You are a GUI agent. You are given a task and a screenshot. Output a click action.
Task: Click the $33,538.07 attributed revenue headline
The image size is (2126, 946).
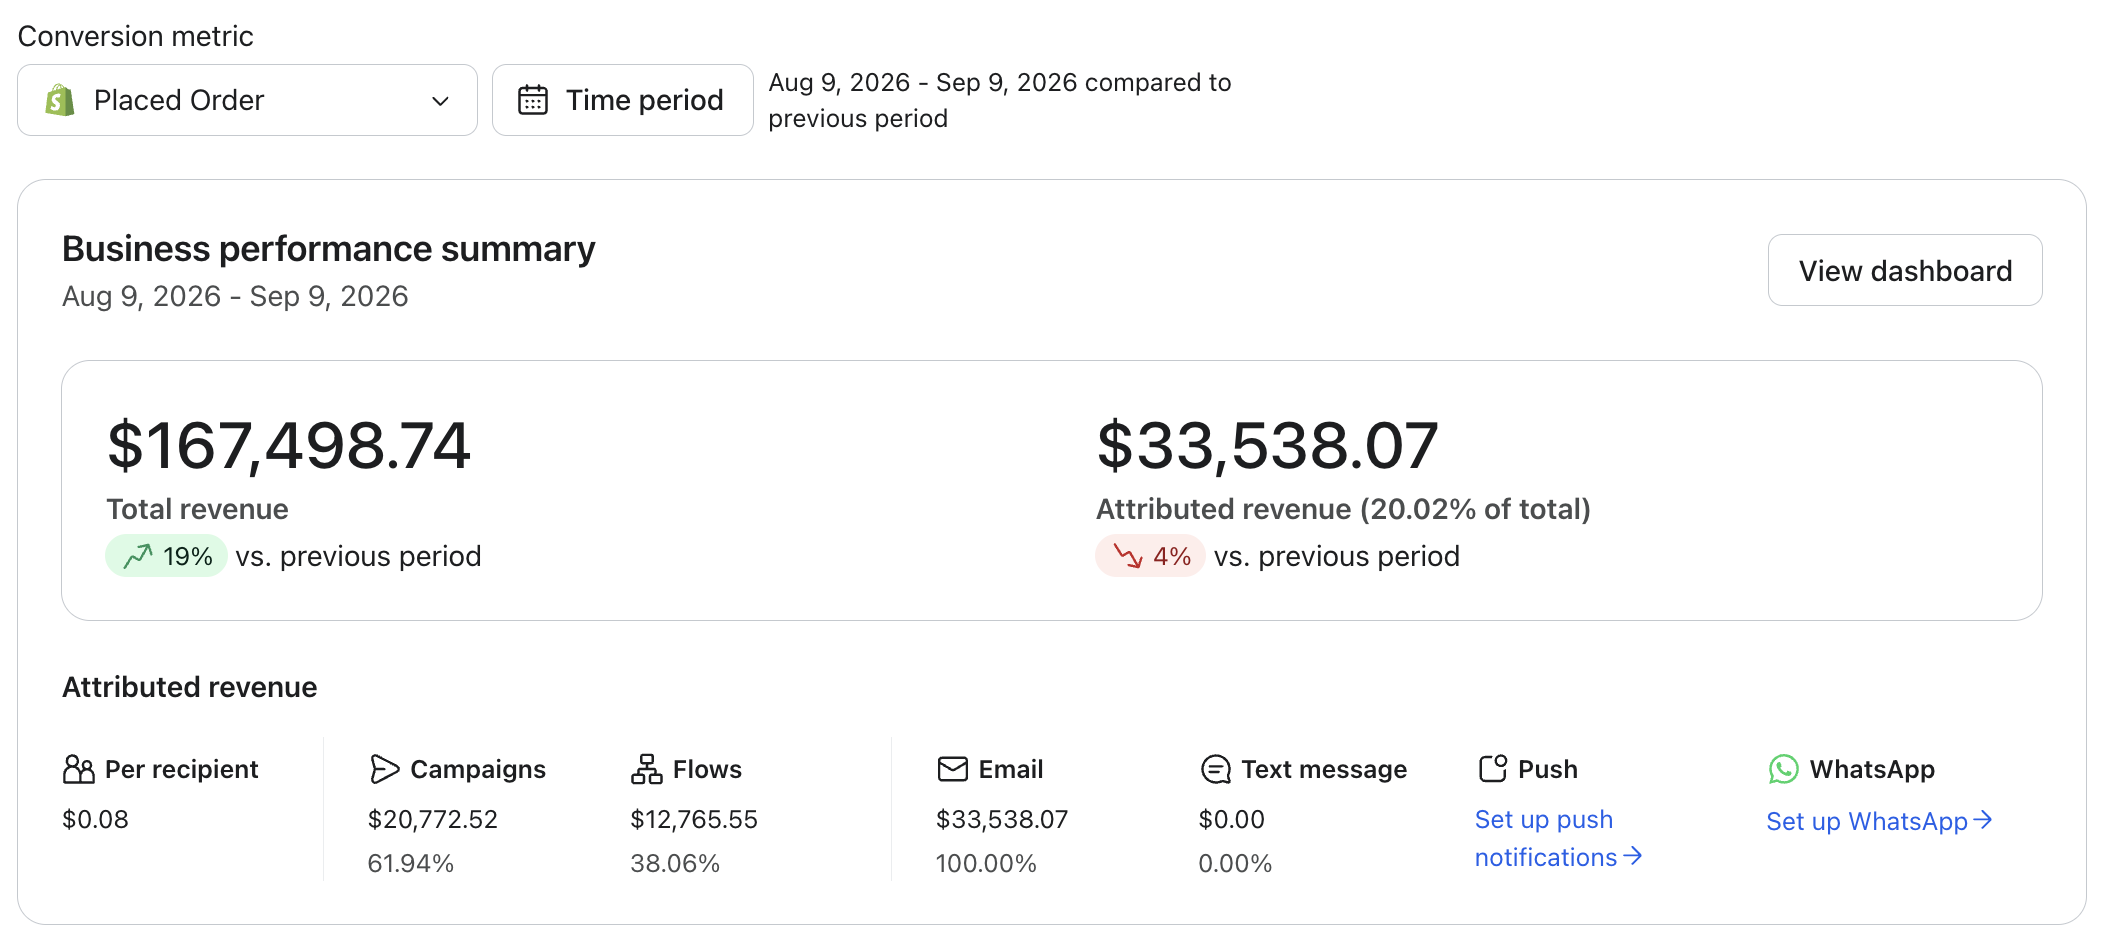pos(1267,446)
